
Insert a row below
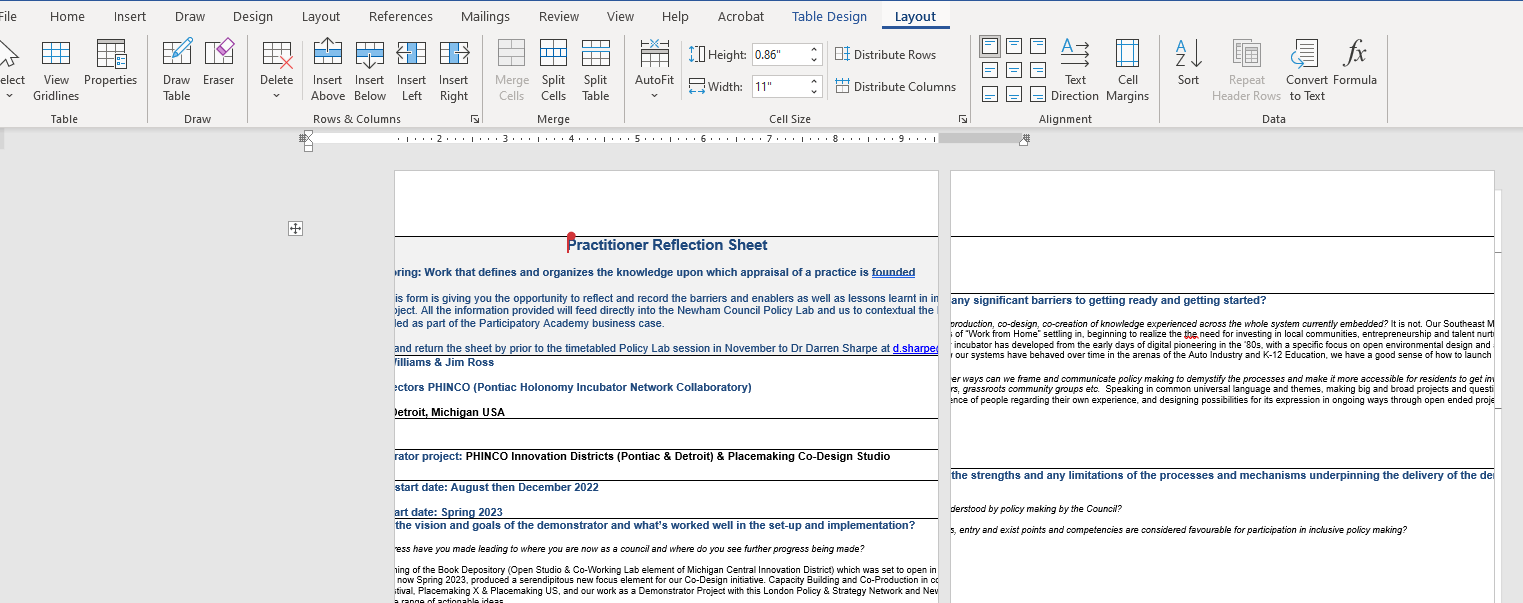(x=370, y=70)
